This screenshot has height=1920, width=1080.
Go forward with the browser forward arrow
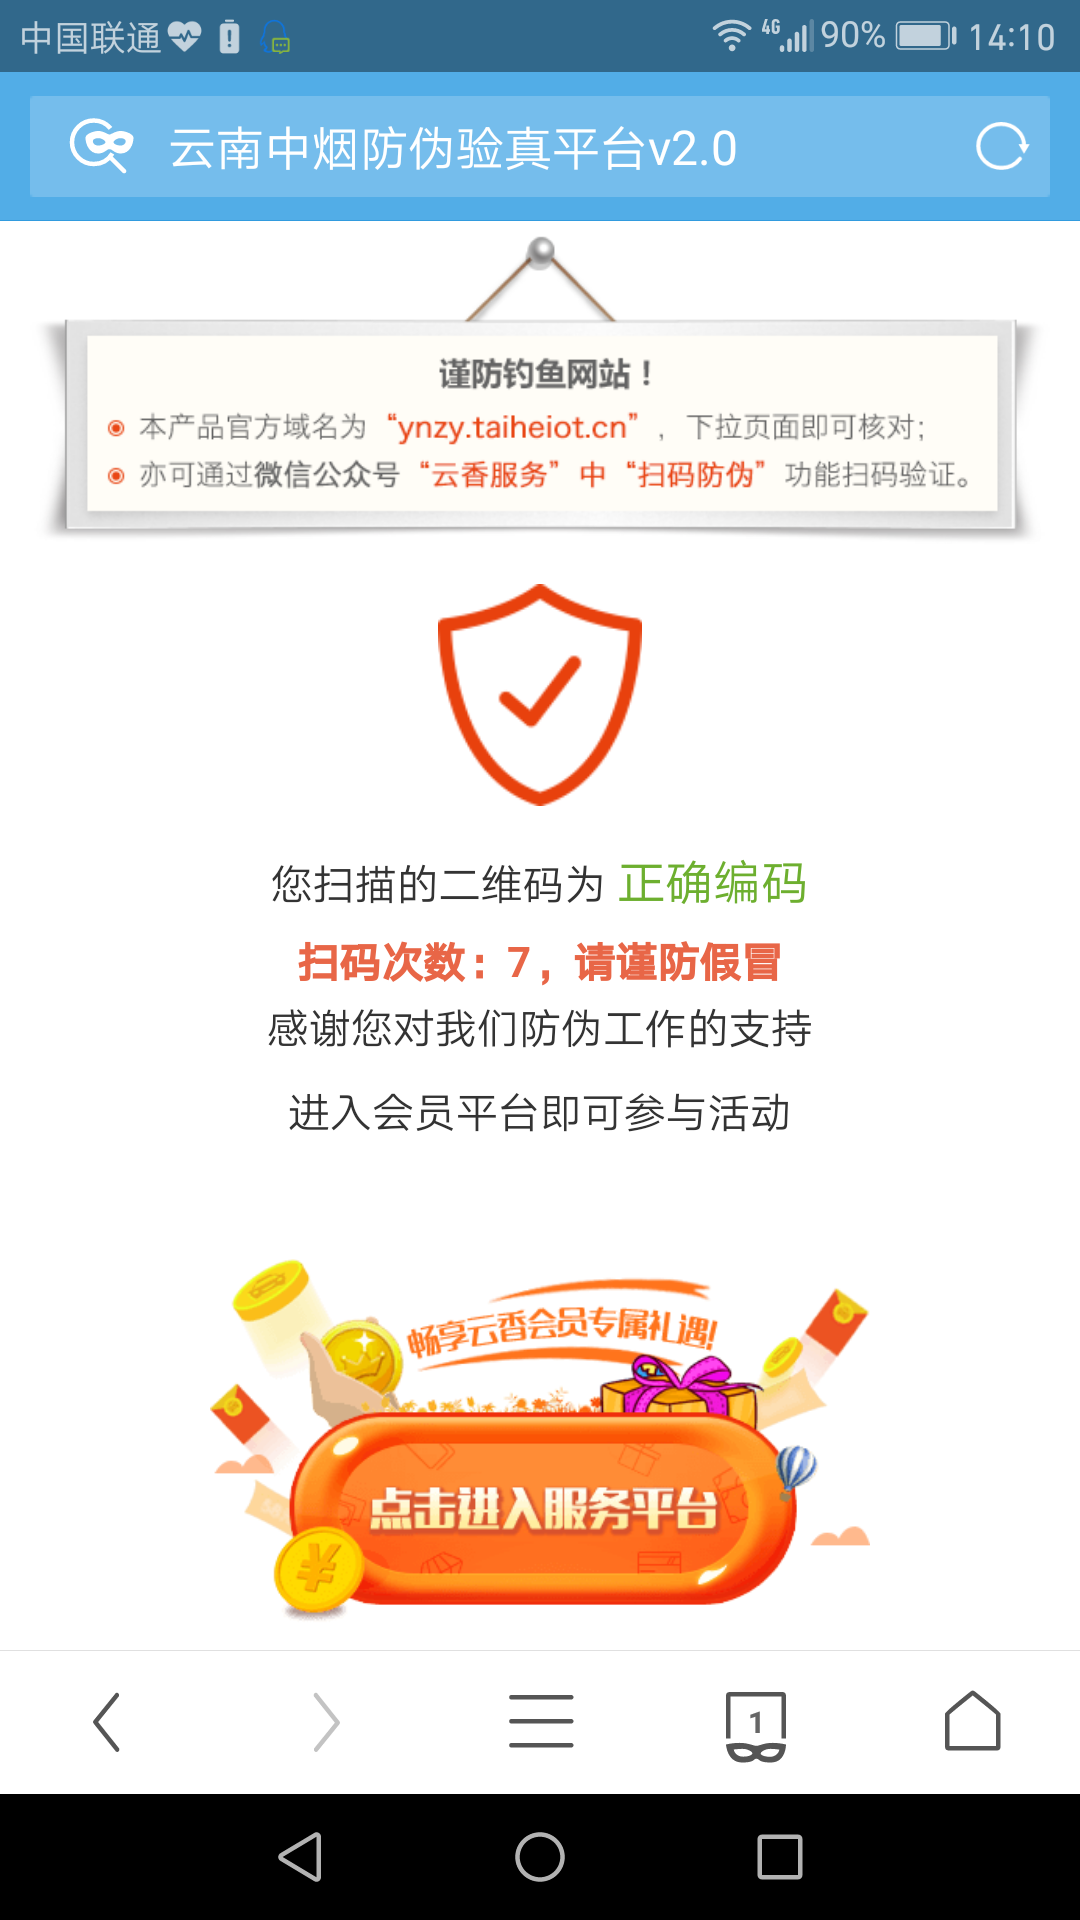click(x=326, y=1722)
